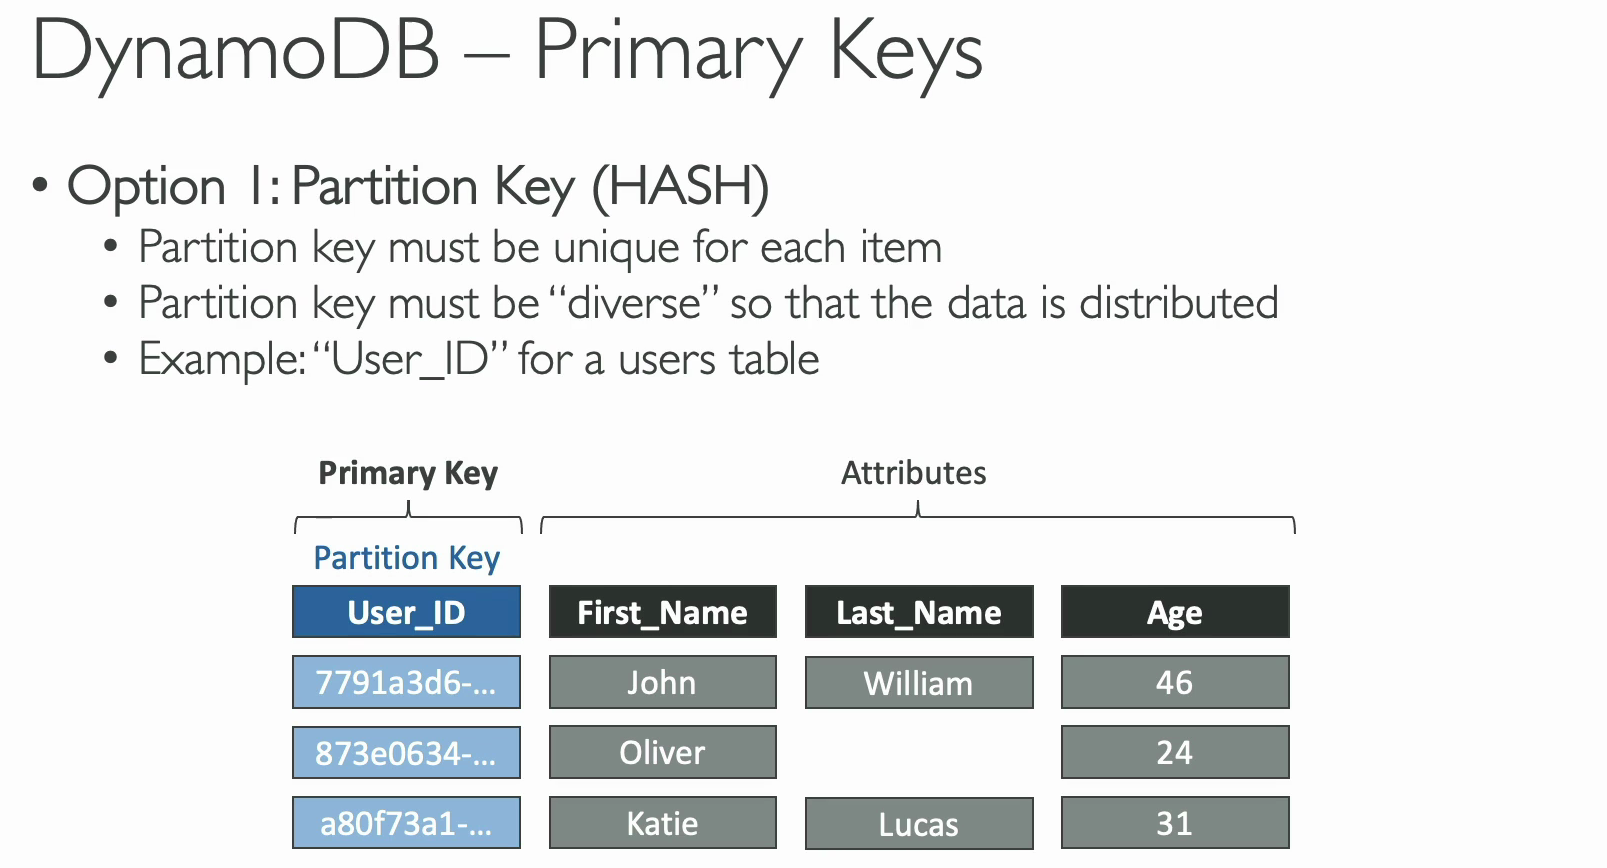Click the William last name cell
This screenshot has width=1607, height=868.
[918, 683]
